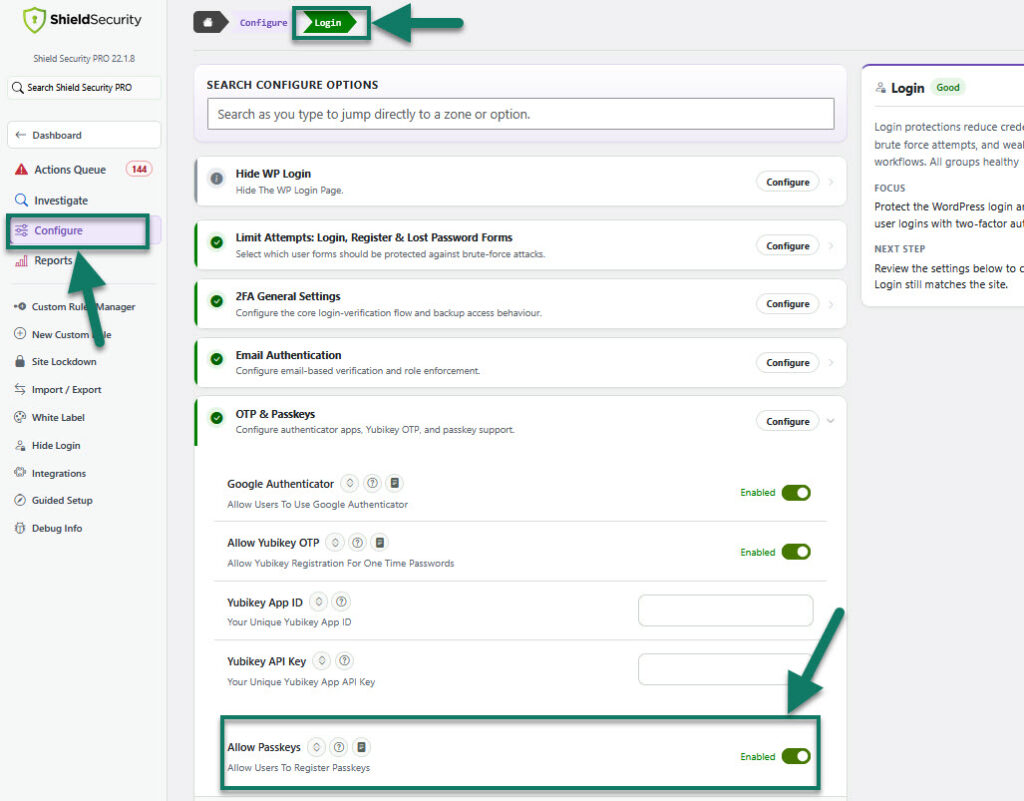
Task: Click Configure button for 2FA General Settings
Action: [x=788, y=304]
